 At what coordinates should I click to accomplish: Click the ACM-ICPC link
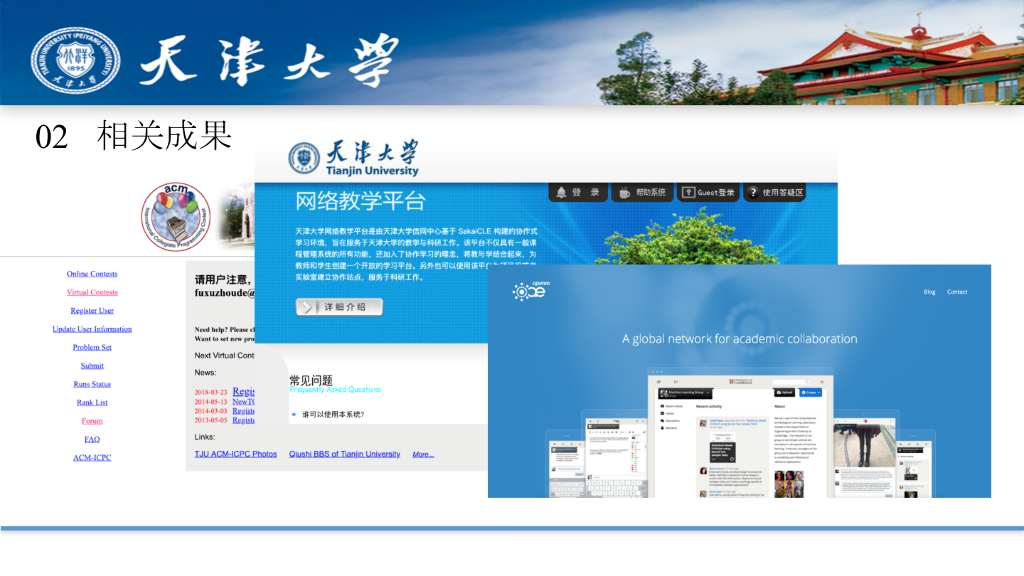pyautogui.click(x=92, y=457)
